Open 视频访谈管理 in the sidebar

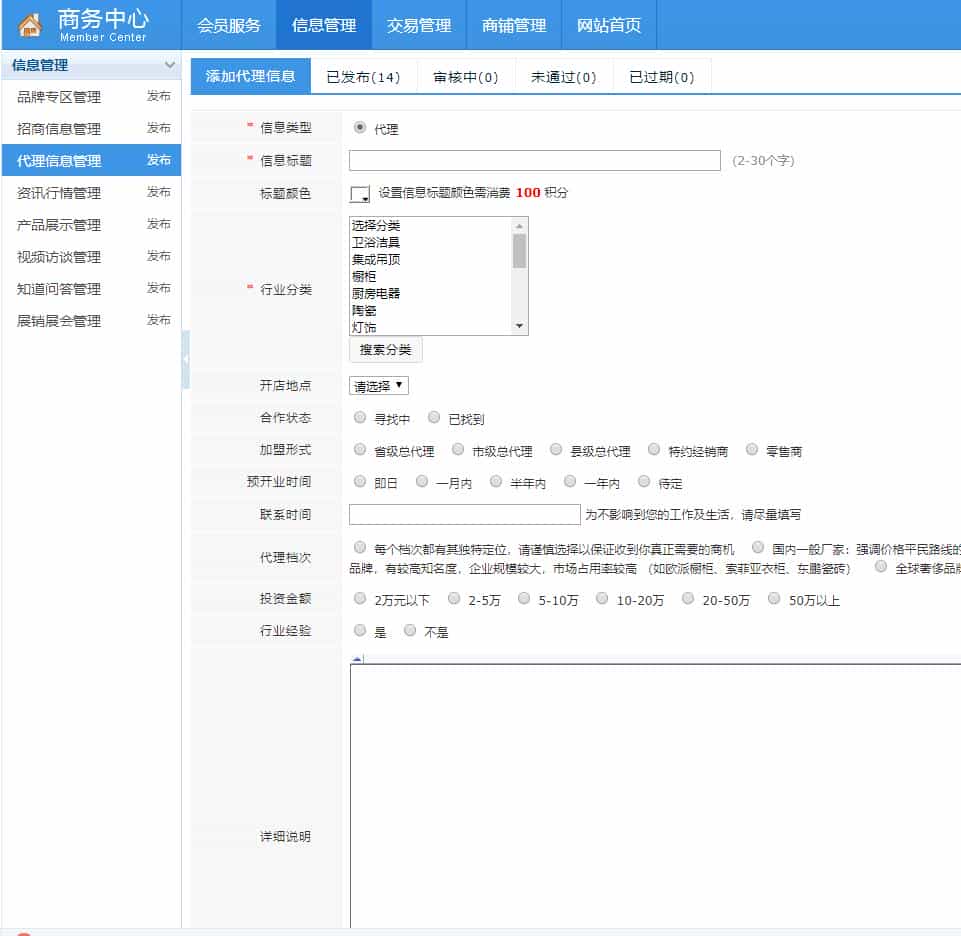pyautogui.click(x=59, y=257)
